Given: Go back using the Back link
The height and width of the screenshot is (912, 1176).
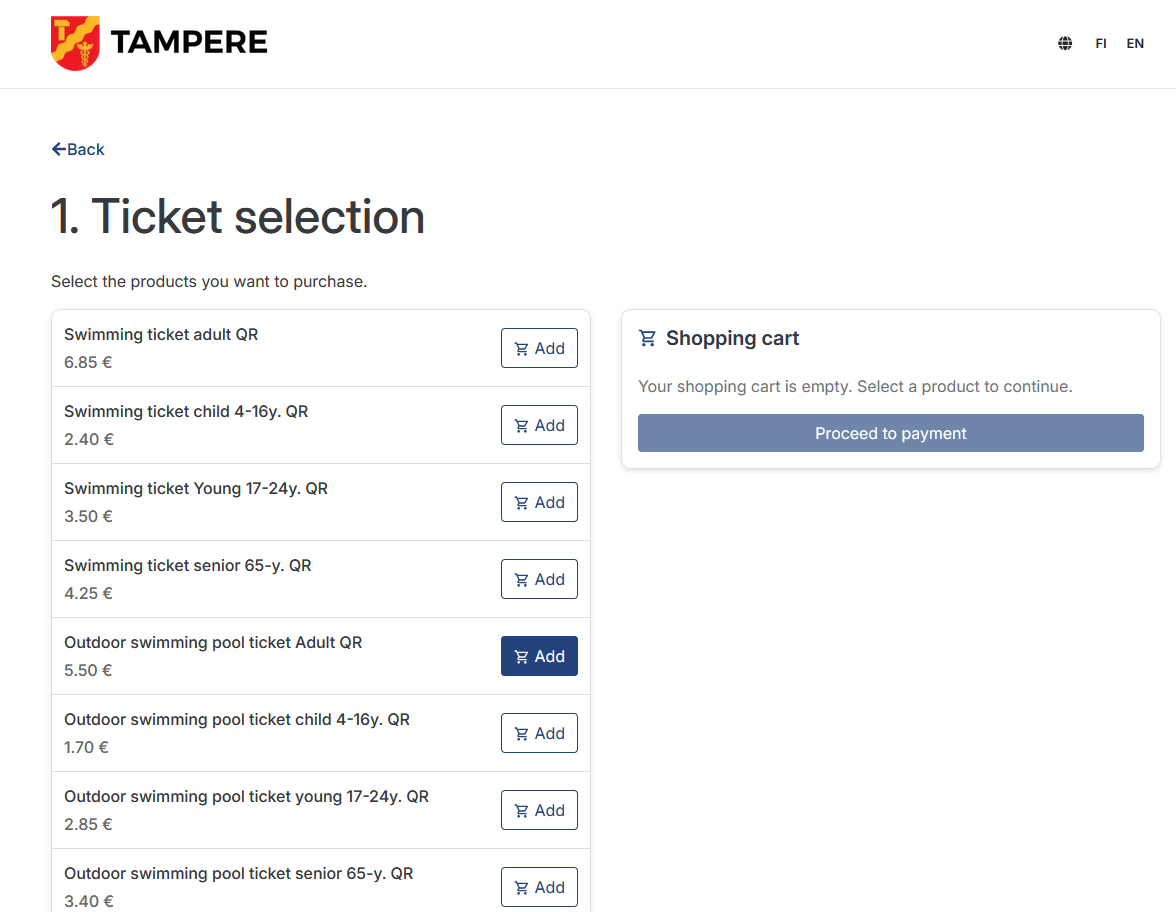Looking at the screenshot, I should [79, 149].
